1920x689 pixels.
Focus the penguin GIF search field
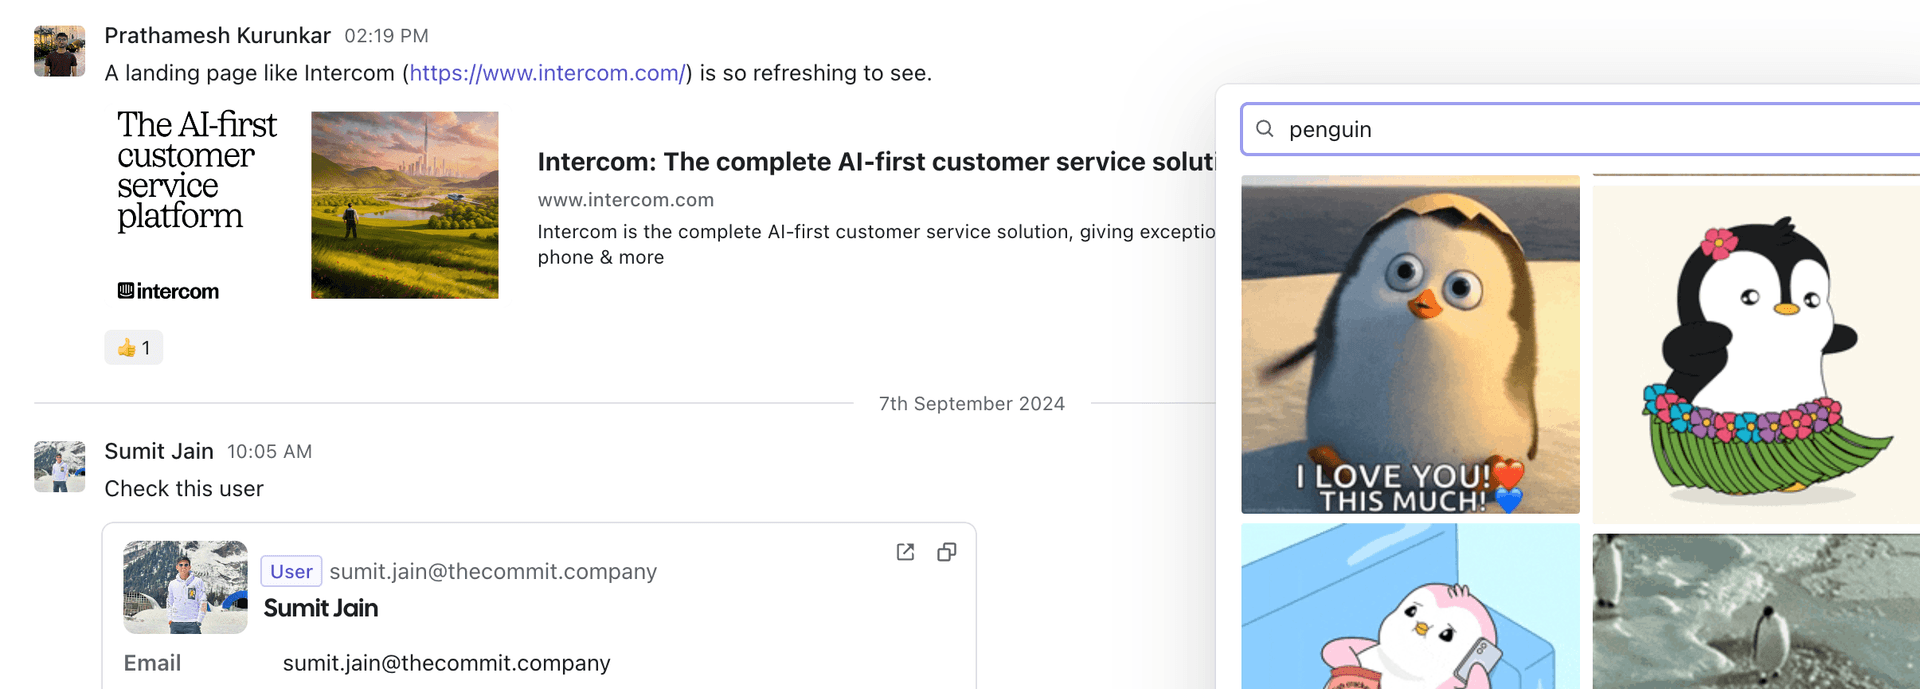point(1600,129)
